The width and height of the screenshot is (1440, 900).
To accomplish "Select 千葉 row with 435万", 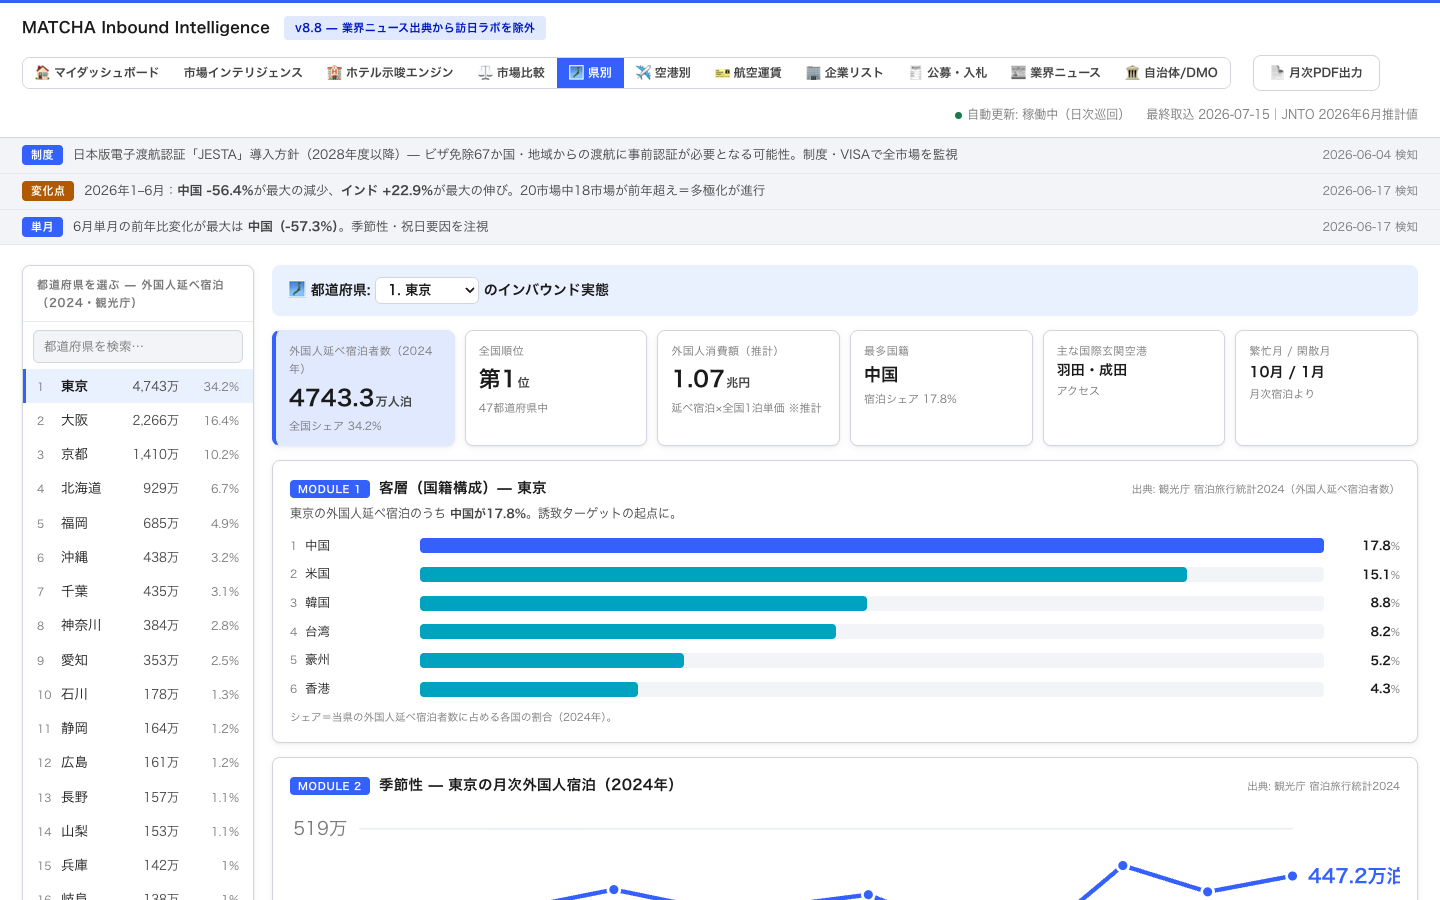I will coord(138,591).
